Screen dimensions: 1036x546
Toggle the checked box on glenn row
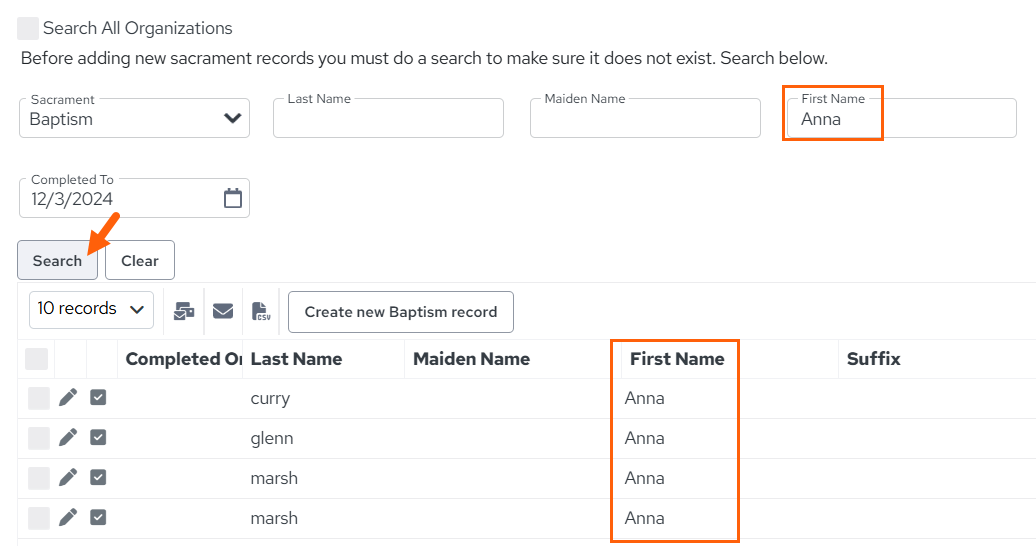point(98,438)
